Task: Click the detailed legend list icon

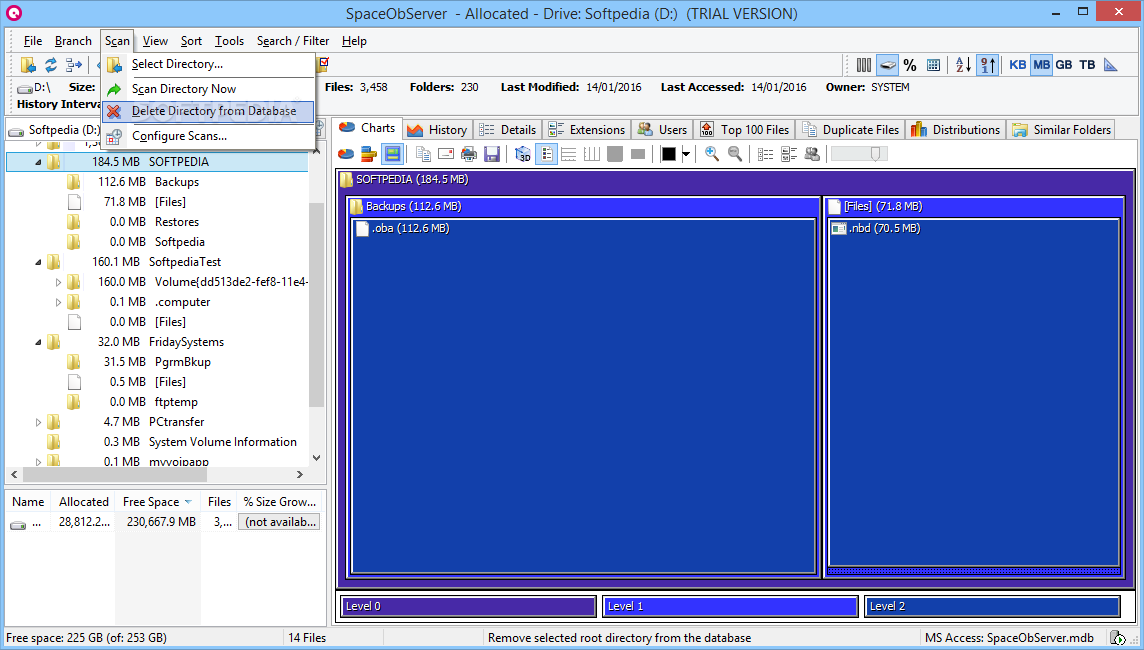Action: point(789,154)
